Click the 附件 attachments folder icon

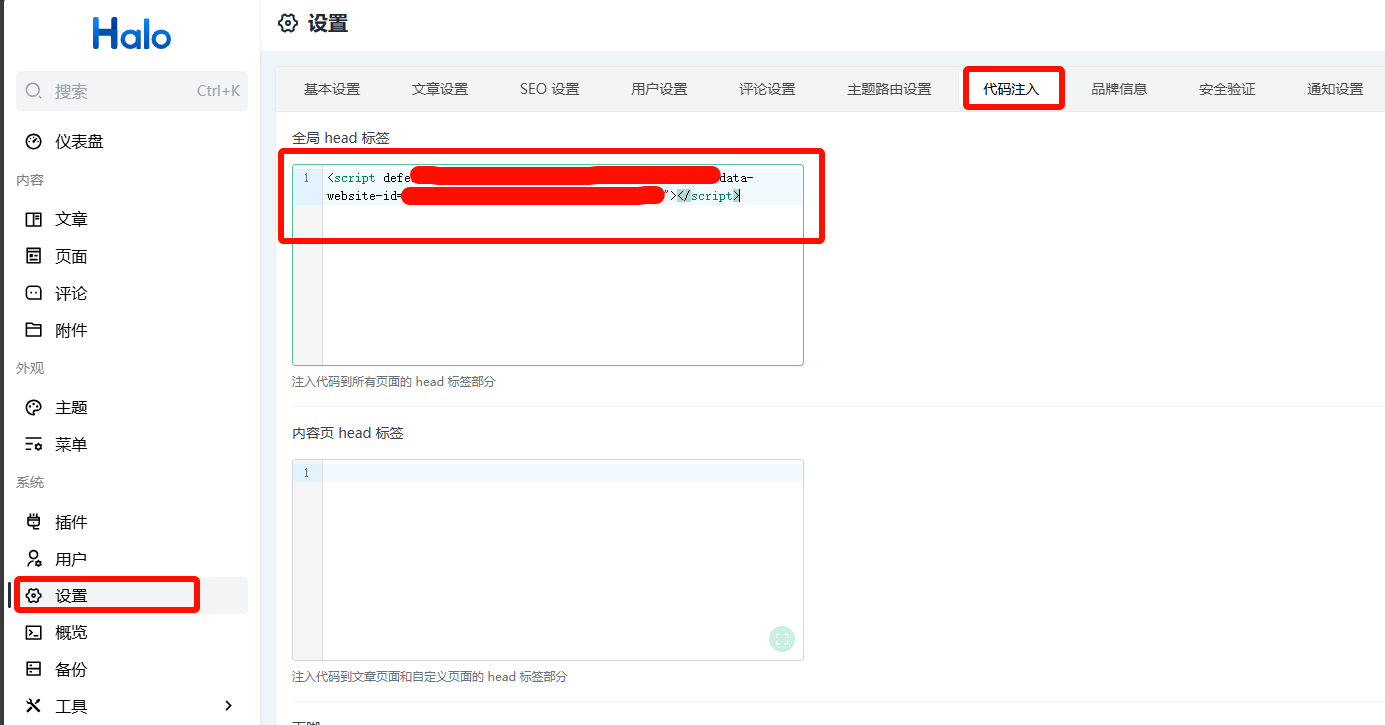point(34,330)
